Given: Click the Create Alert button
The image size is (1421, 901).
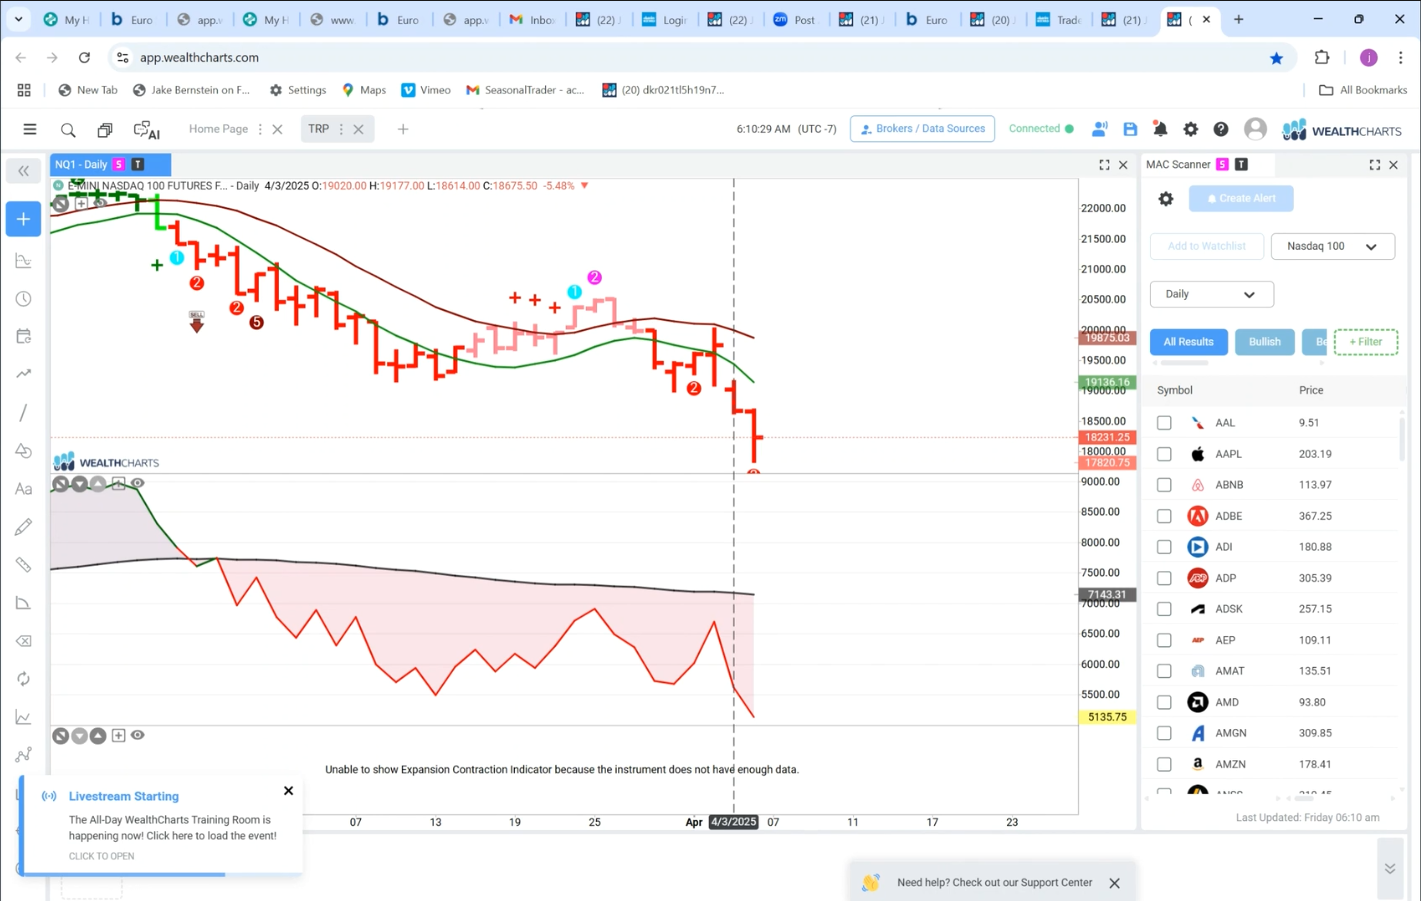Looking at the screenshot, I should click(1241, 198).
